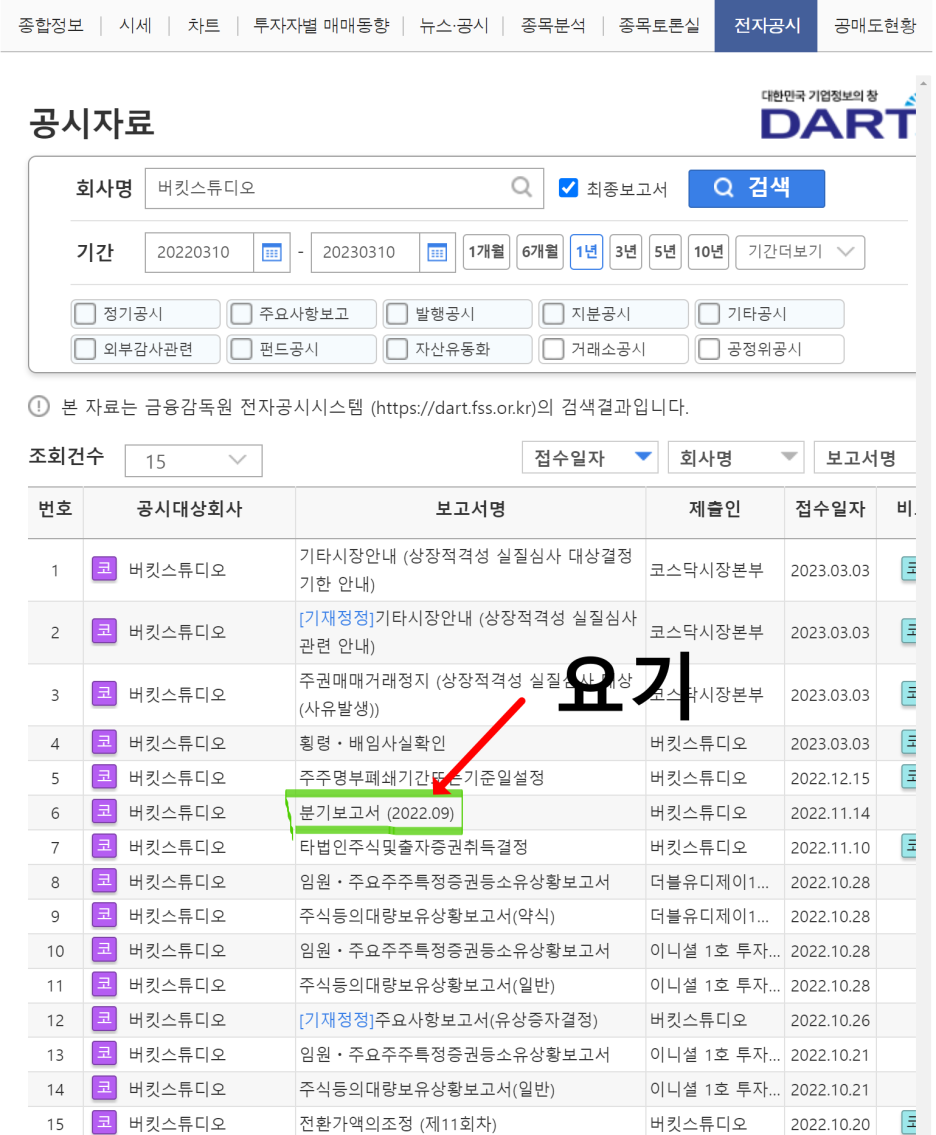Image resolution: width=936 pixels, height=1135 pixels.
Task: Click the 2022.11.14 date cell
Action: tap(830, 813)
